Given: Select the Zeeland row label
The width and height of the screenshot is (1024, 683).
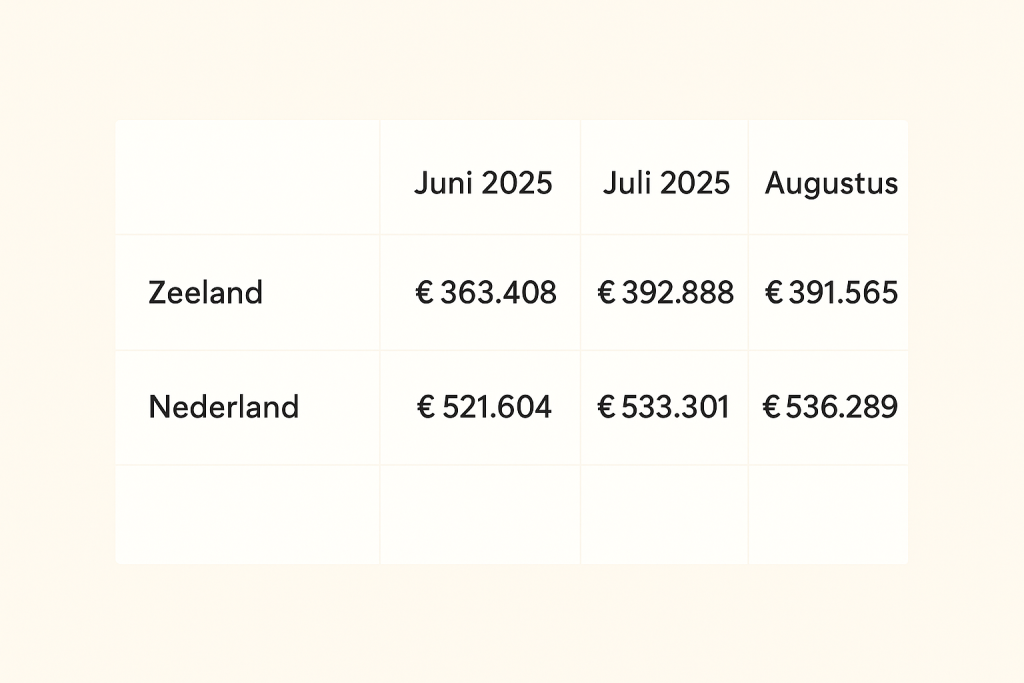Looking at the screenshot, I should tap(205, 293).
